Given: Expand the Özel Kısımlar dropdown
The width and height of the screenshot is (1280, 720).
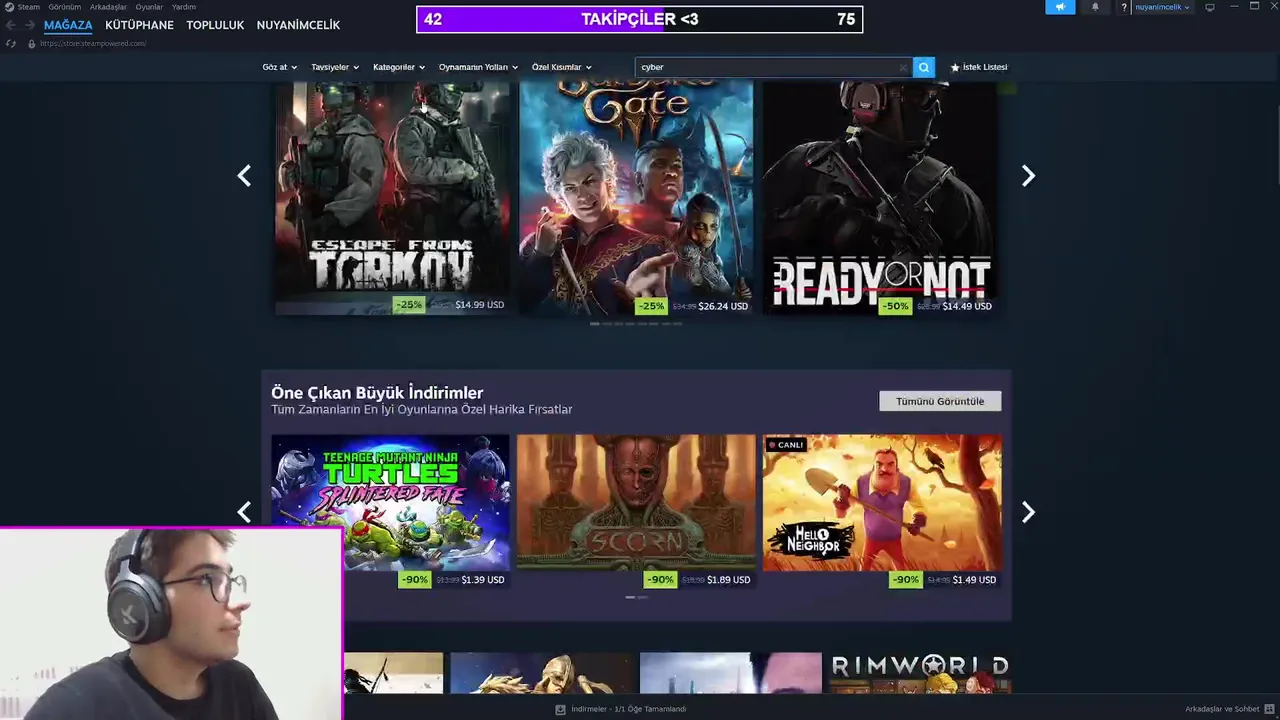Looking at the screenshot, I should coord(561,67).
